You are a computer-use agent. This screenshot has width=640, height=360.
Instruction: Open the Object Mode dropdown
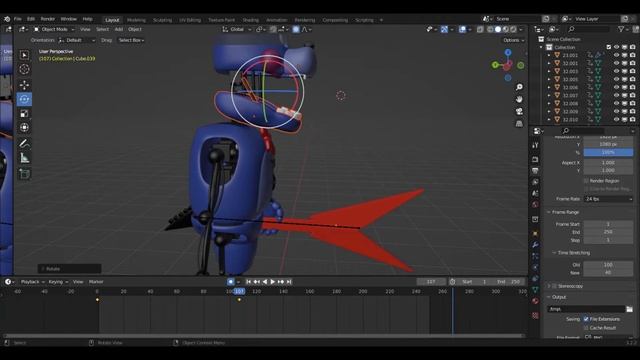point(54,29)
